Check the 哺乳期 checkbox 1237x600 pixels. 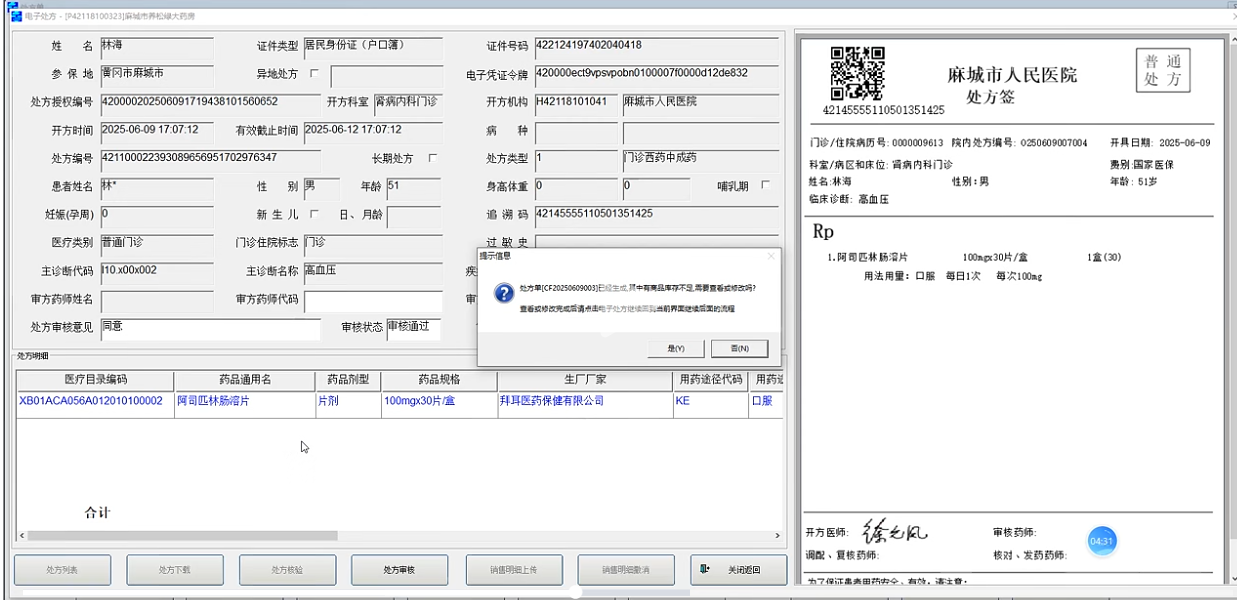(x=766, y=185)
